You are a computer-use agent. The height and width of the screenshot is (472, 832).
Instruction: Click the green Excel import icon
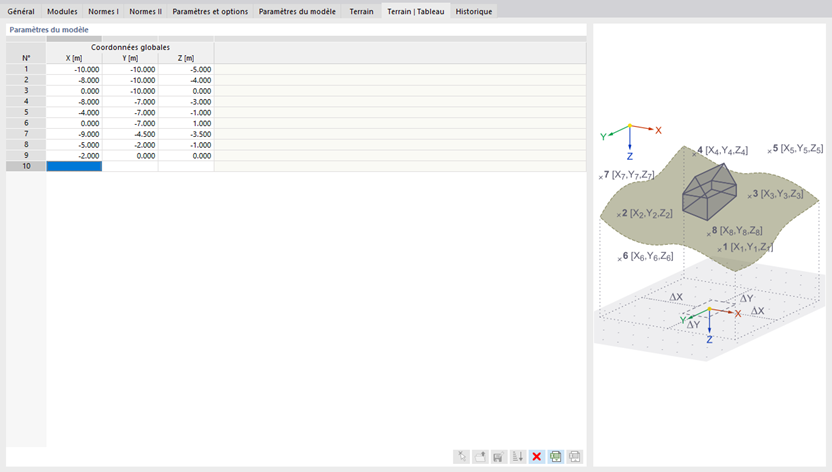(556, 457)
